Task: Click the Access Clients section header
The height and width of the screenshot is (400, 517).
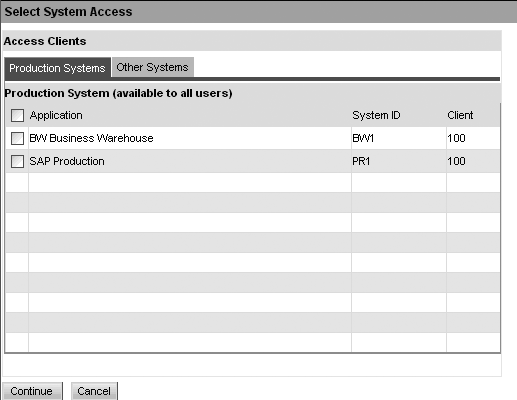Action: (252, 41)
